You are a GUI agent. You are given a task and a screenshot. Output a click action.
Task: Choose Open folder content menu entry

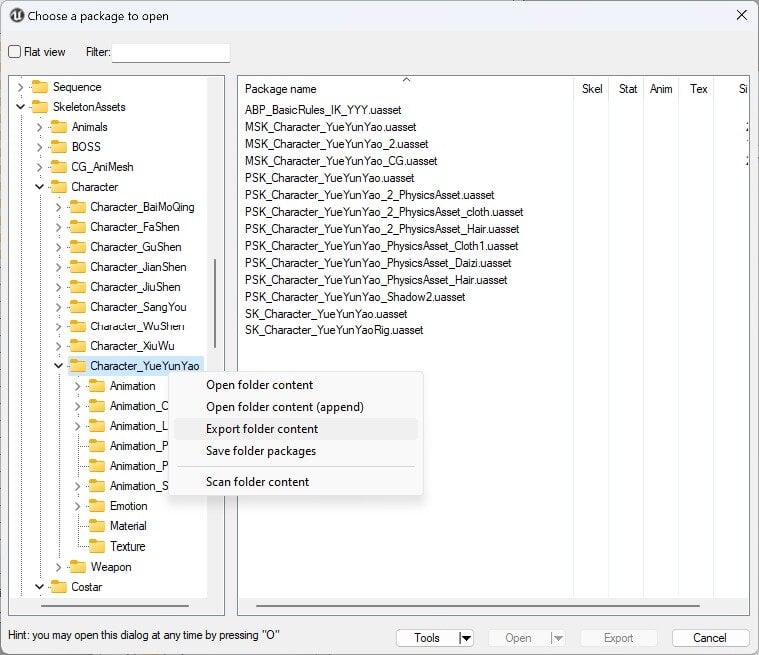295,385
